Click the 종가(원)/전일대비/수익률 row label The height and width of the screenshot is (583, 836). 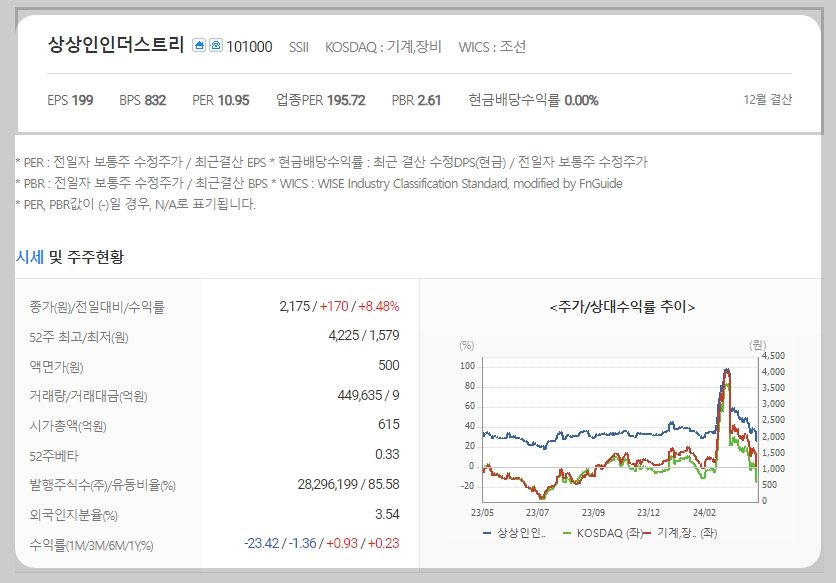point(97,307)
